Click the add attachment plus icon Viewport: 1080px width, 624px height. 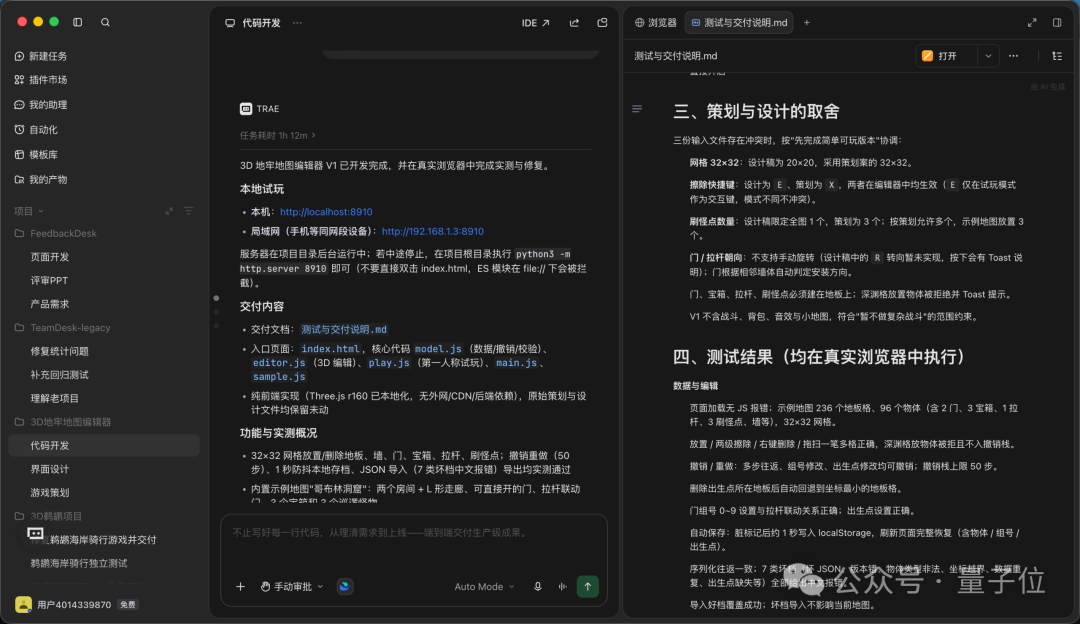pos(240,586)
